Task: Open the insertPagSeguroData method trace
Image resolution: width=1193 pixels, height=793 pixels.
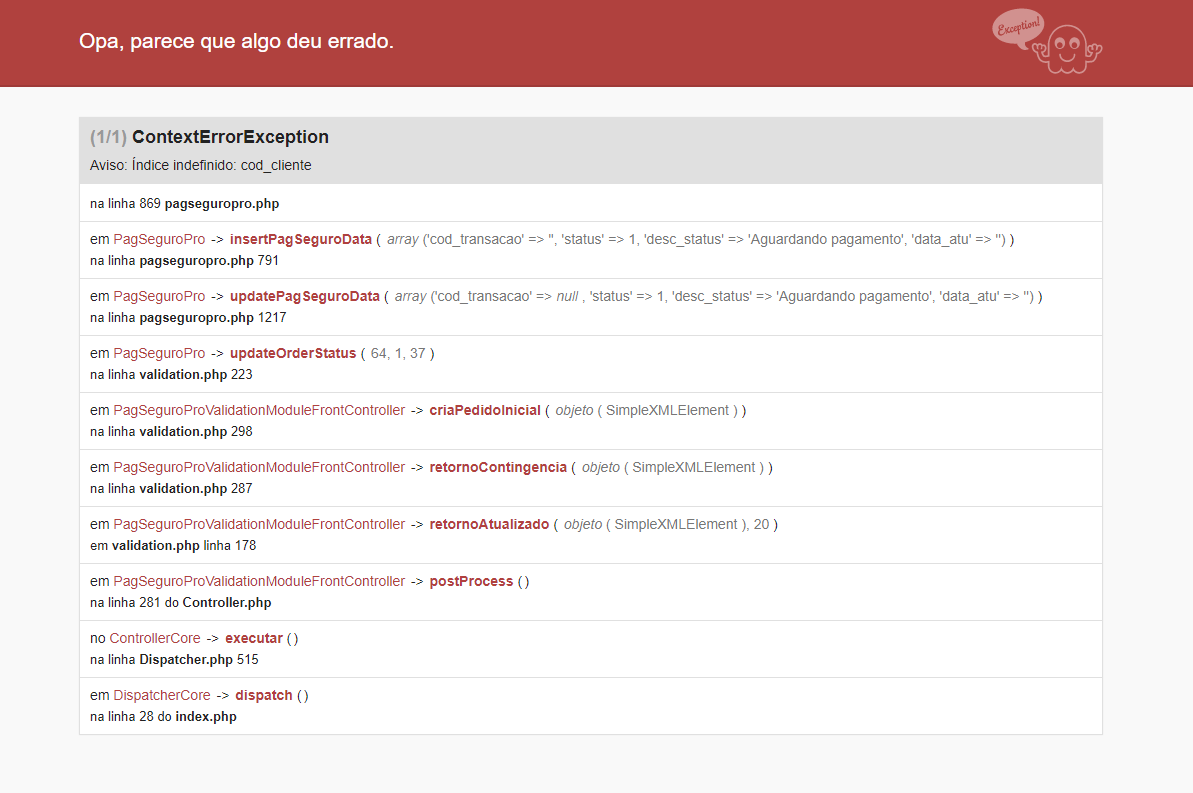Action: pyautogui.click(x=301, y=239)
